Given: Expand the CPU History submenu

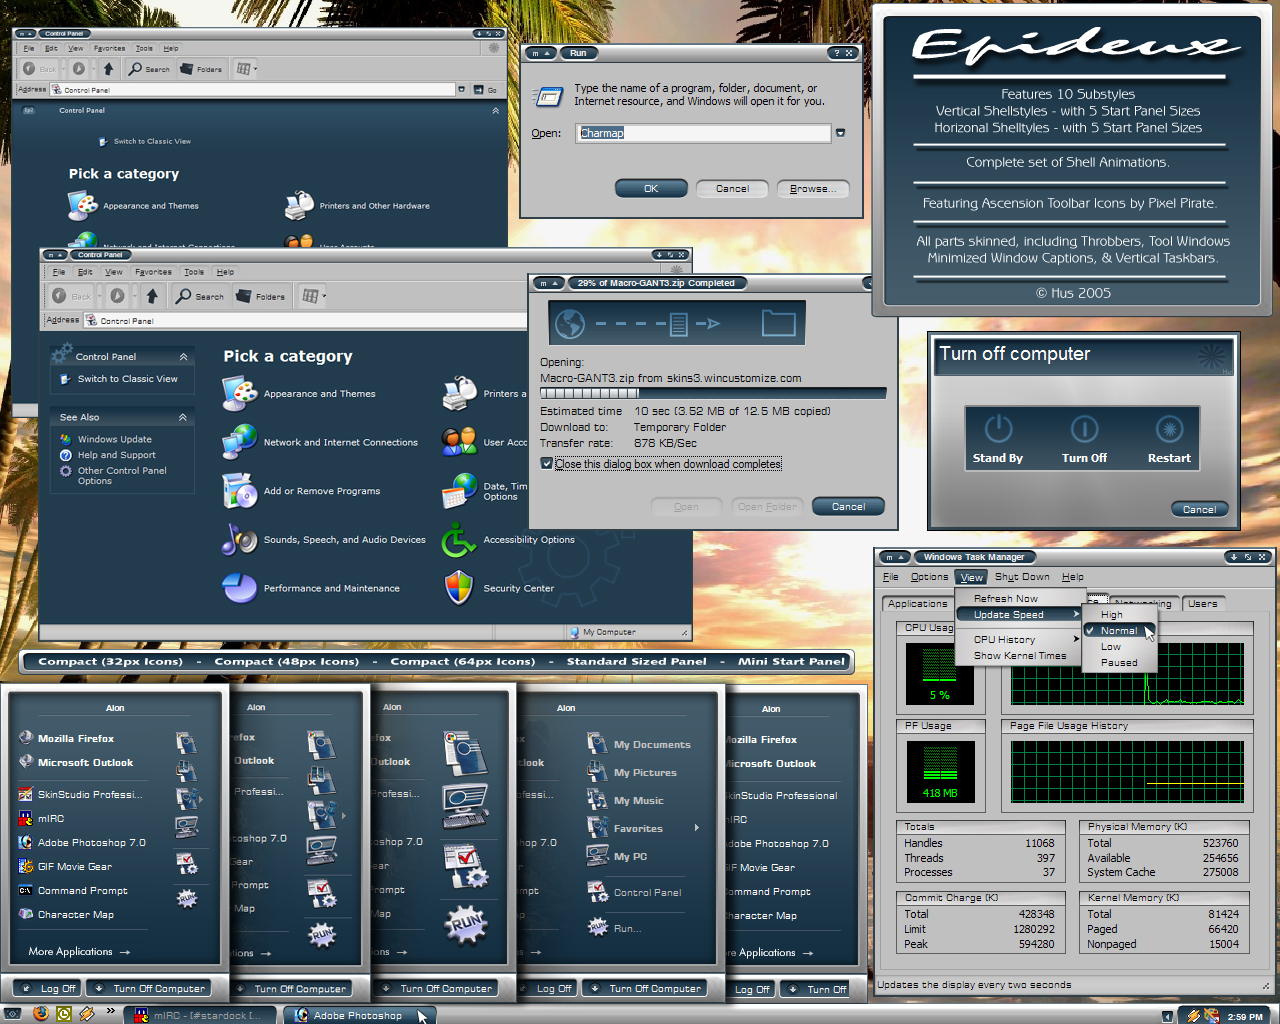Looking at the screenshot, I should click(1020, 639).
